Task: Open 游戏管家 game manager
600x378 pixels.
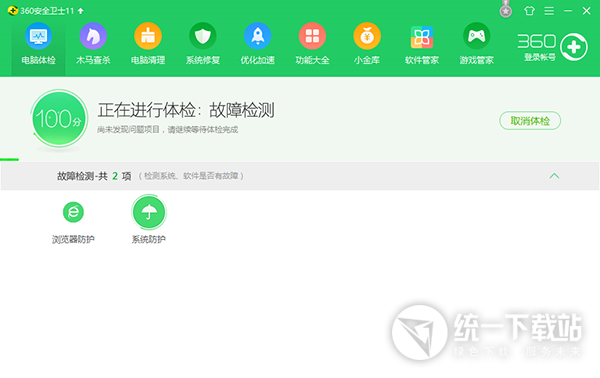Action: pyautogui.click(x=476, y=44)
